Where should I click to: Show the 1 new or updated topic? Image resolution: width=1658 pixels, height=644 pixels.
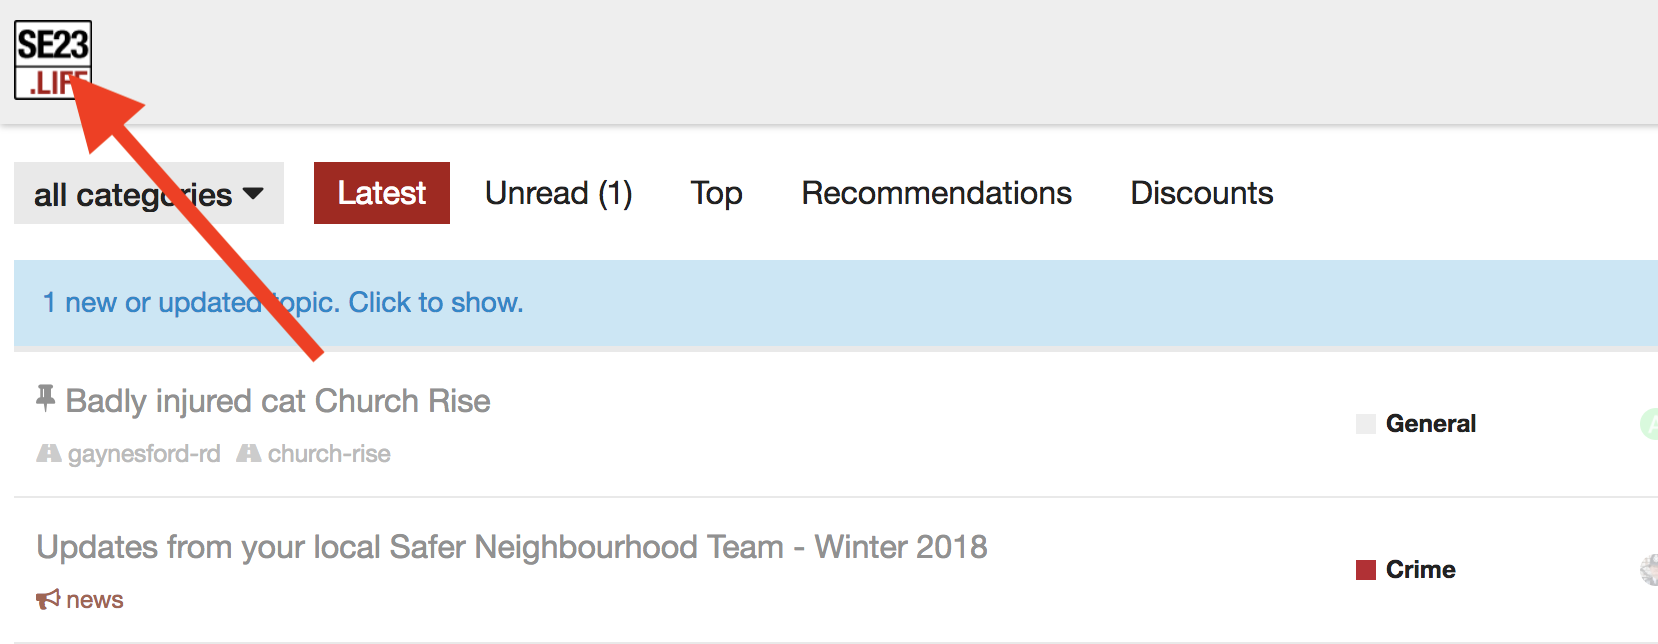pyautogui.click(x=283, y=302)
